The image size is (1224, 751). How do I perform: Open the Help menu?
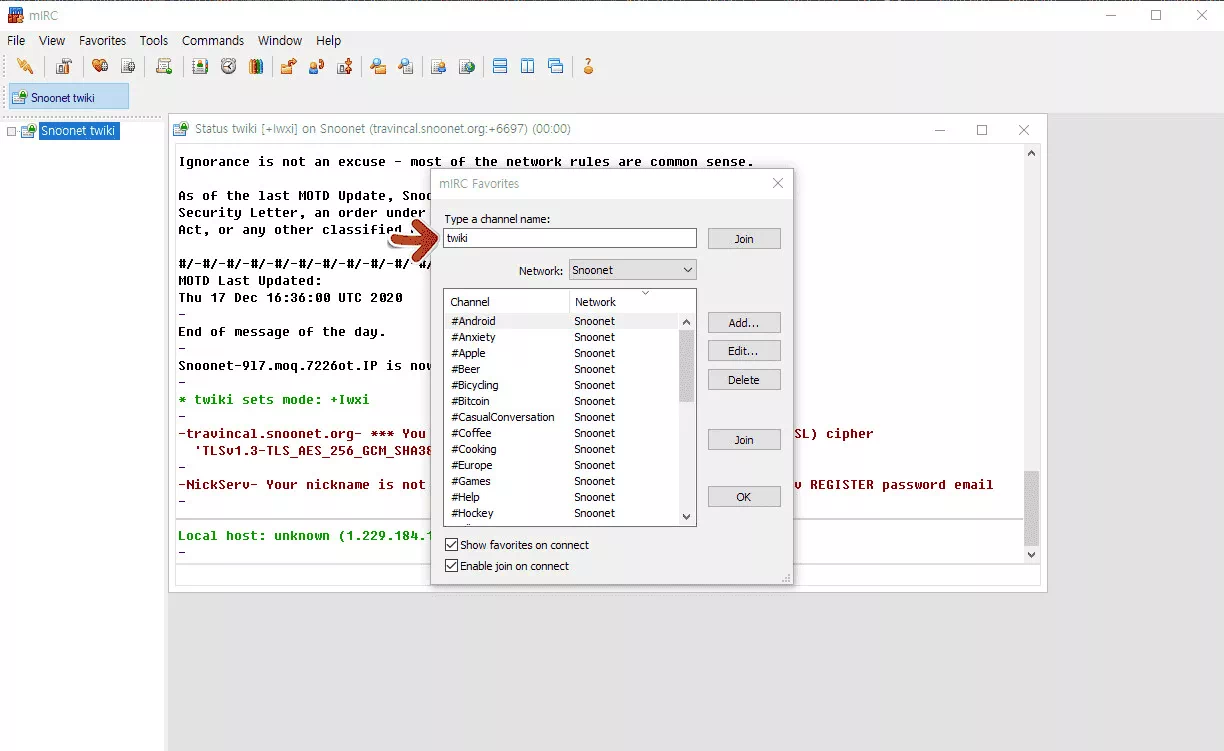328,41
